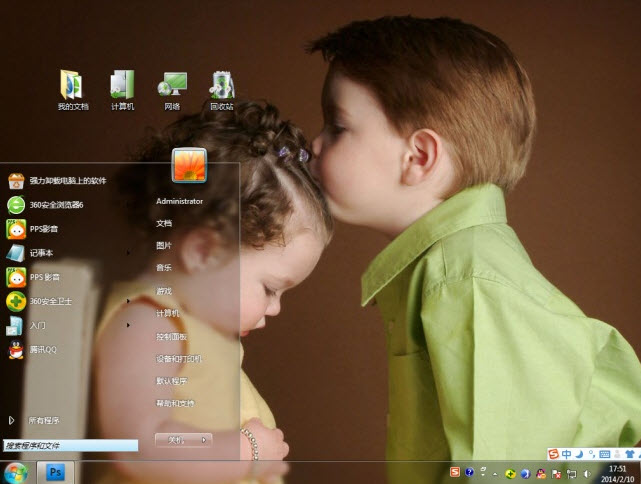
Task: Show hidden tray icons arrow
Action: click(495, 474)
